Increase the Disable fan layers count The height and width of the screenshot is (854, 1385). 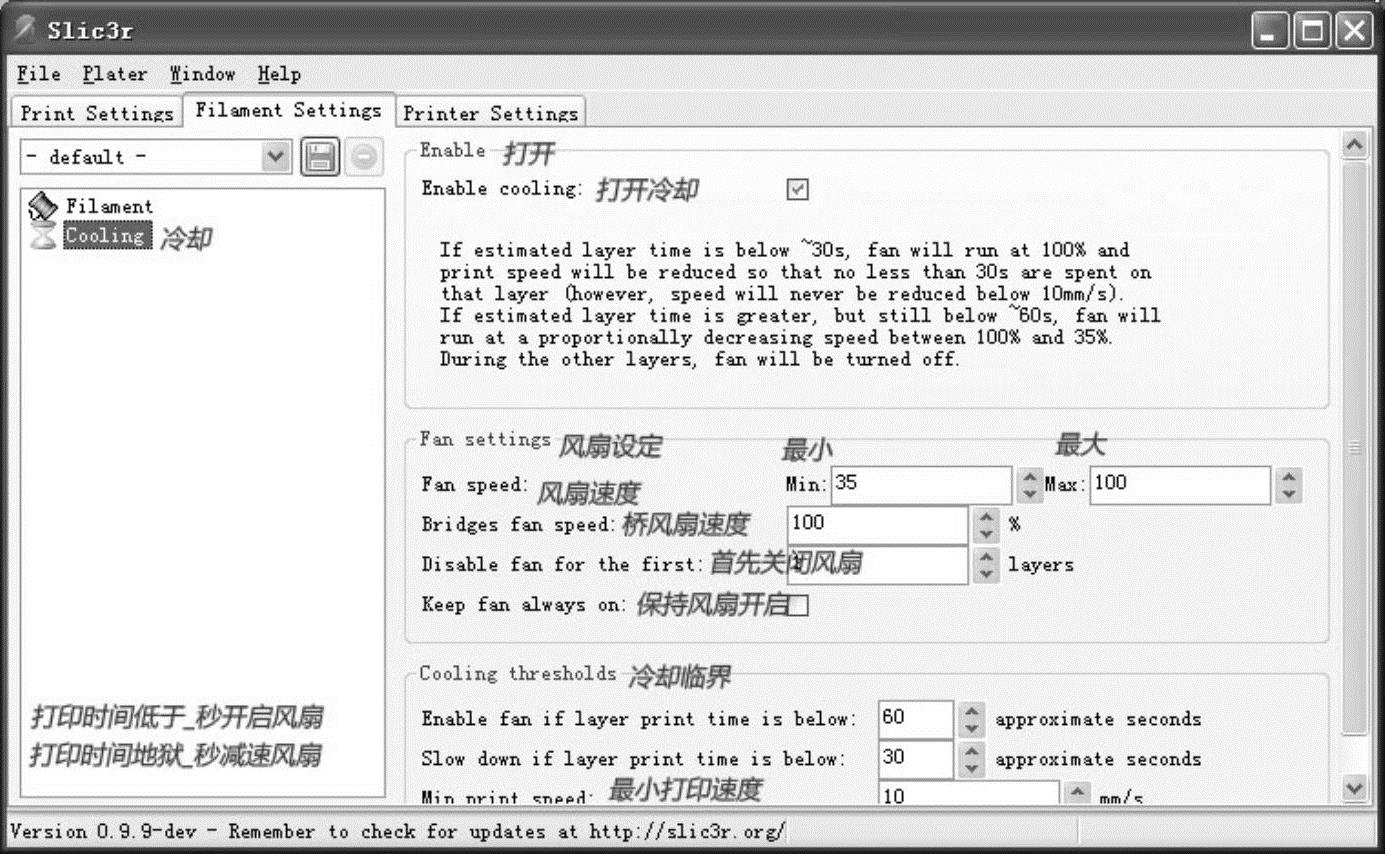tap(986, 556)
